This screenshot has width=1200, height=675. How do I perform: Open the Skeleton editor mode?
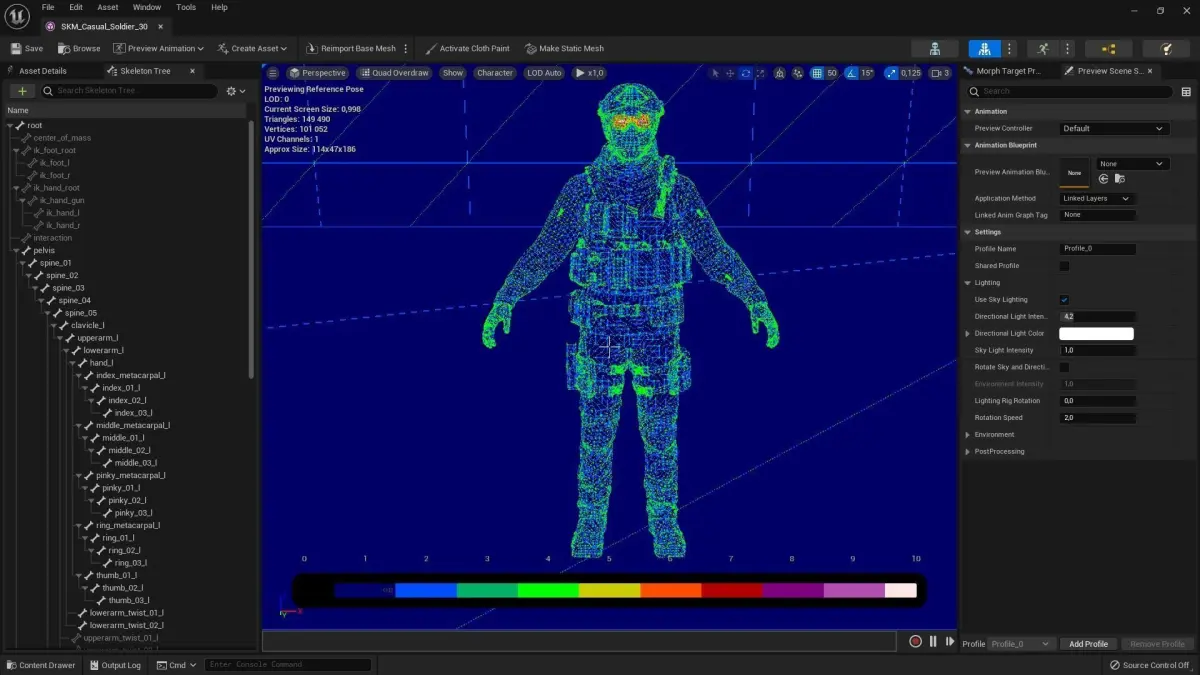click(x=934, y=48)
